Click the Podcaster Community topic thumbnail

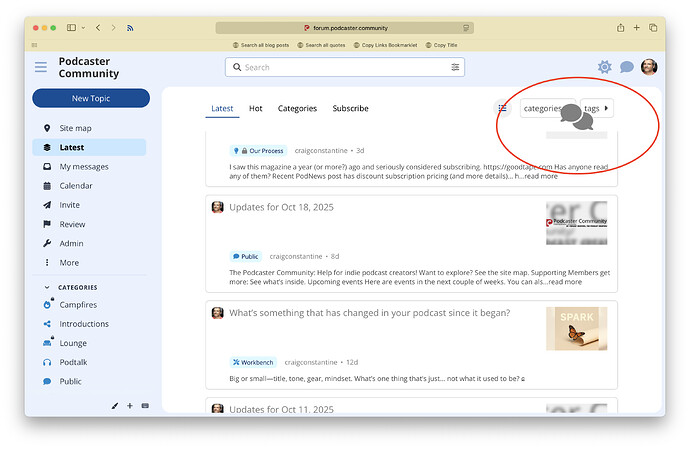pos(576,223)
